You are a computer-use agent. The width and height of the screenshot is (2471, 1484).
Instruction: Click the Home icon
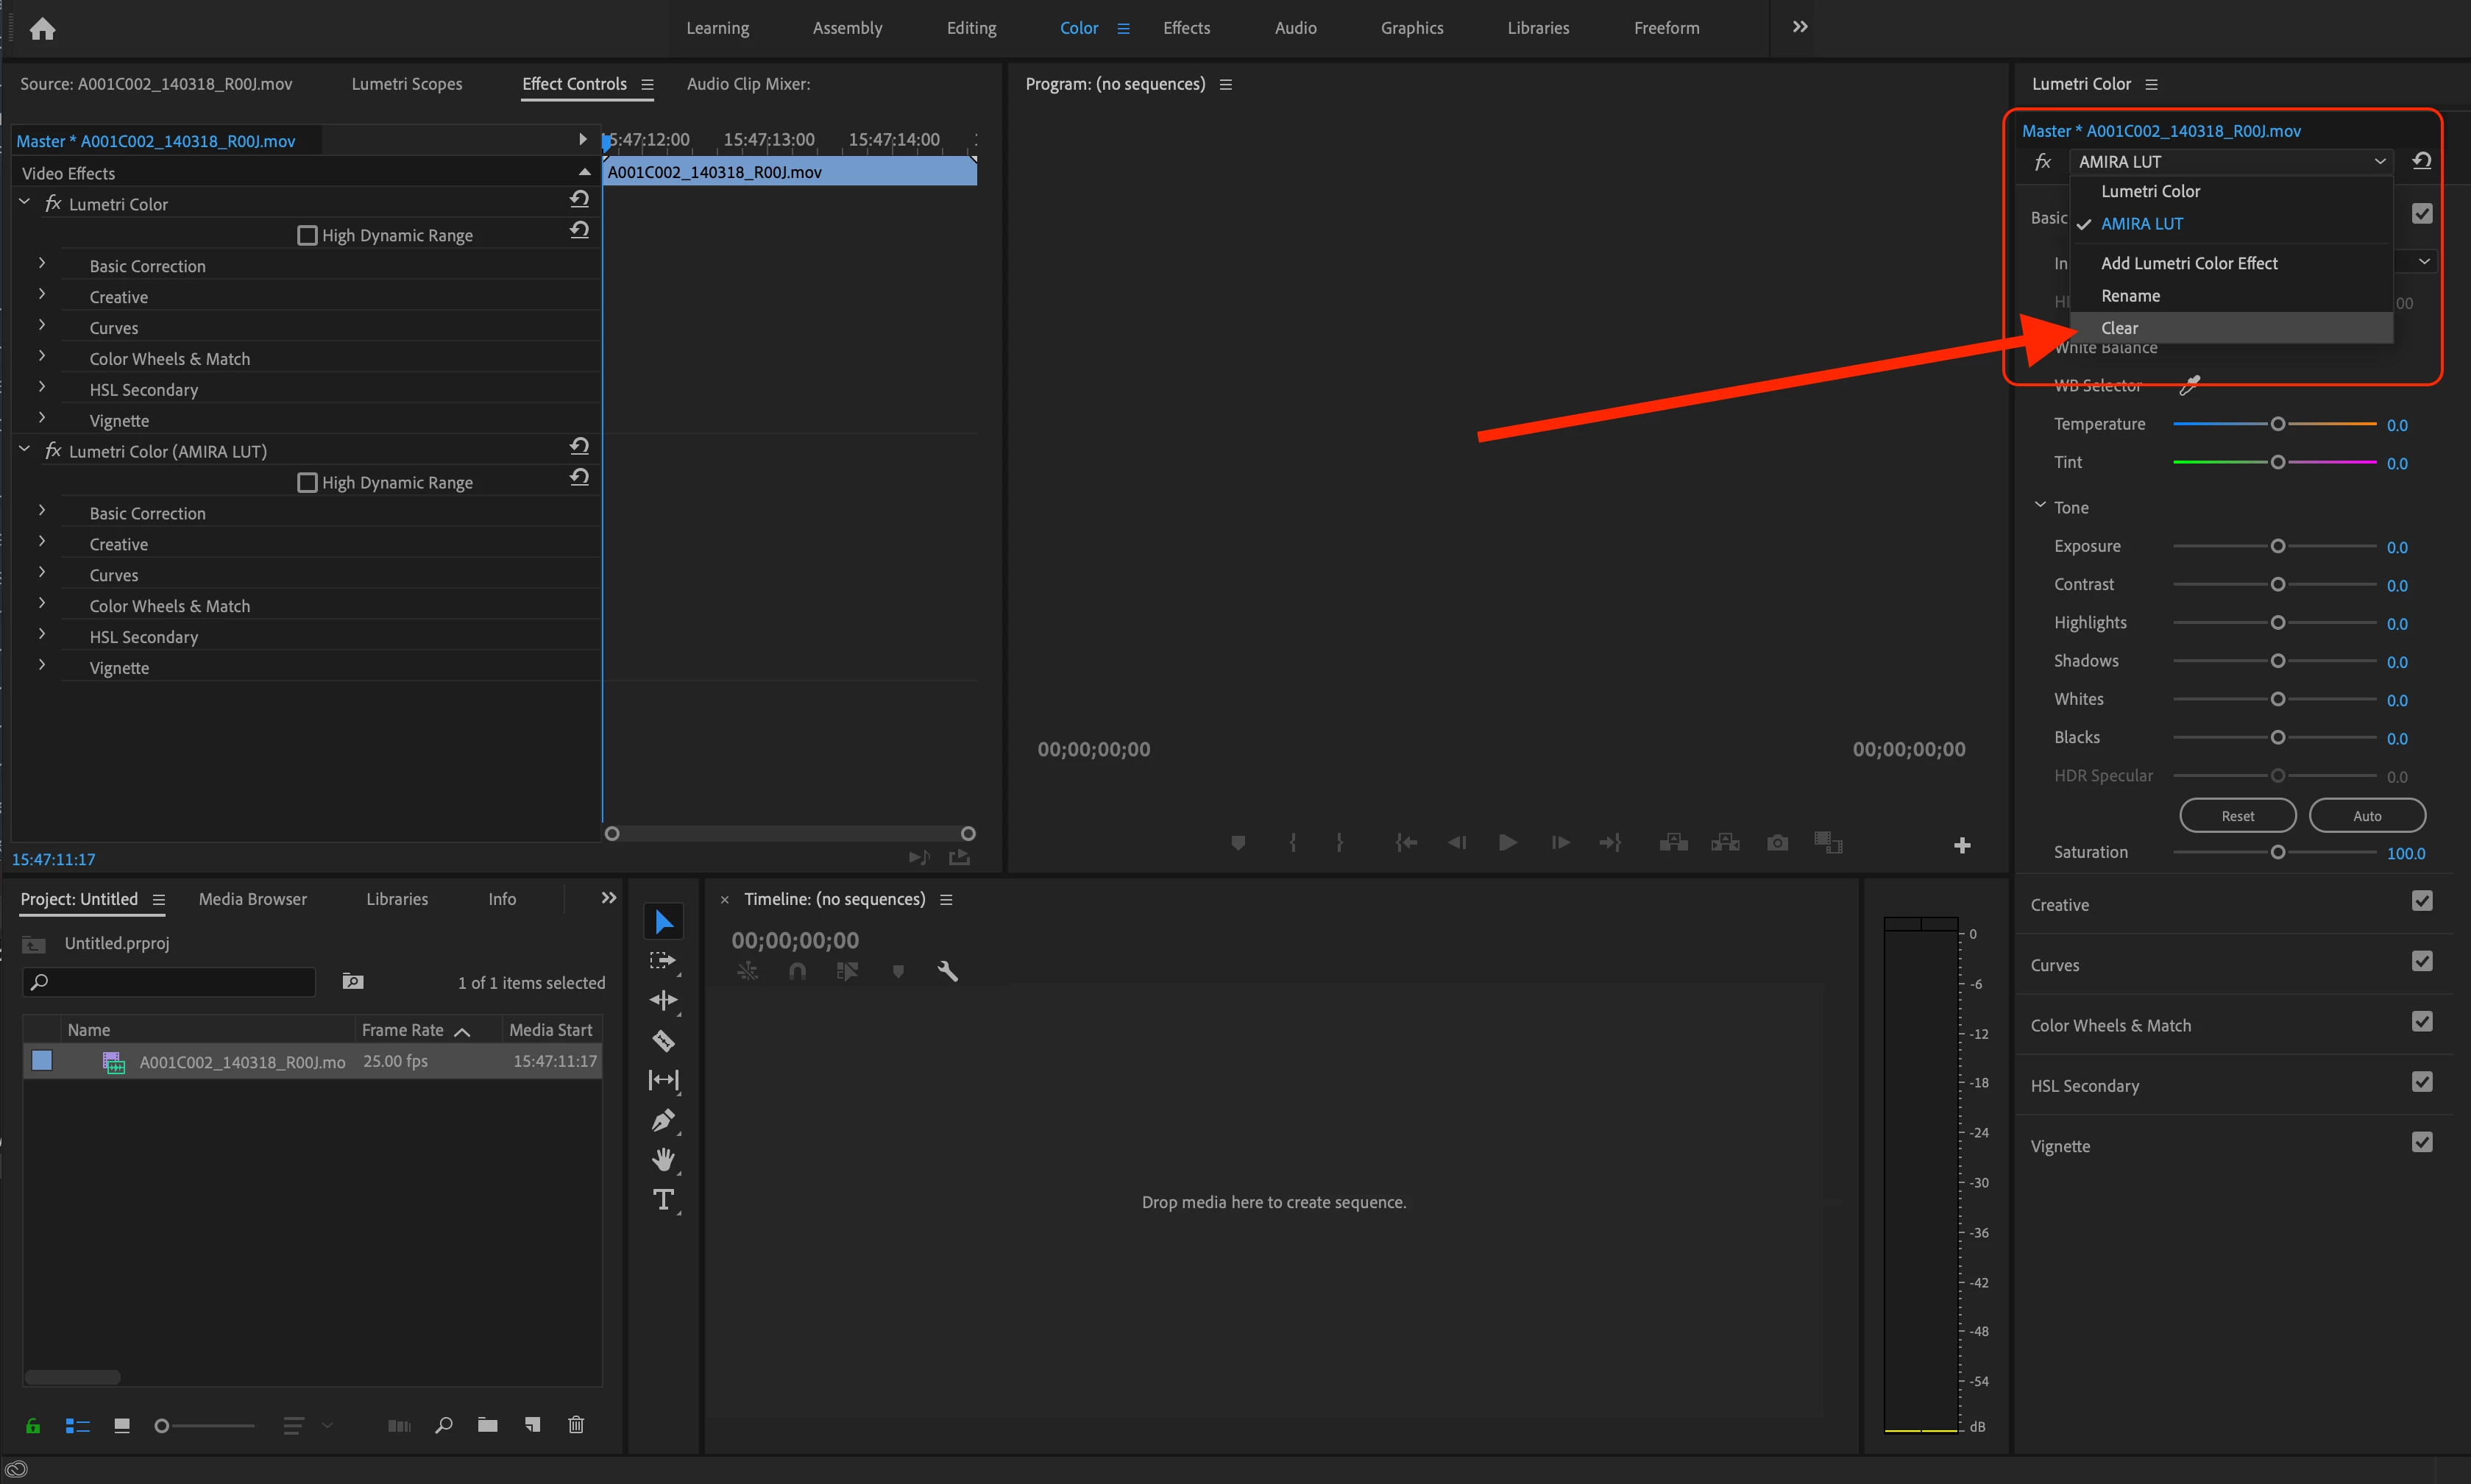(42, 29)
